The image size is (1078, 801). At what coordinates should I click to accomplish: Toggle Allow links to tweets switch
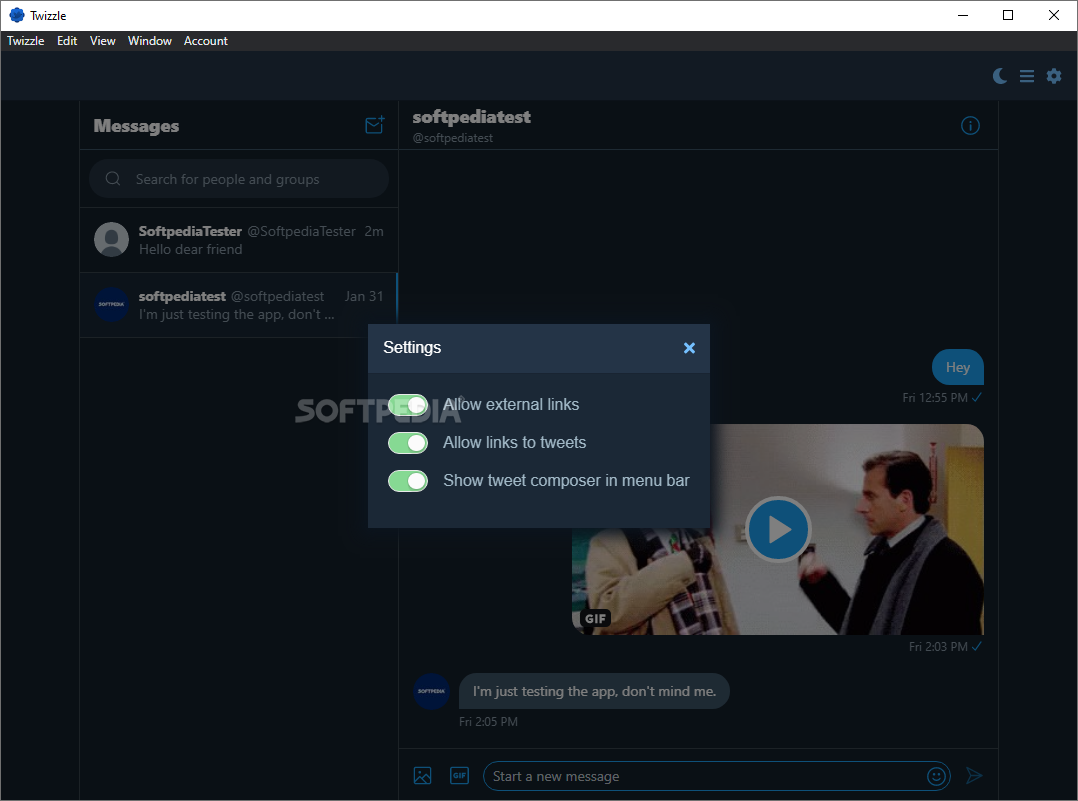click(408, 443)
